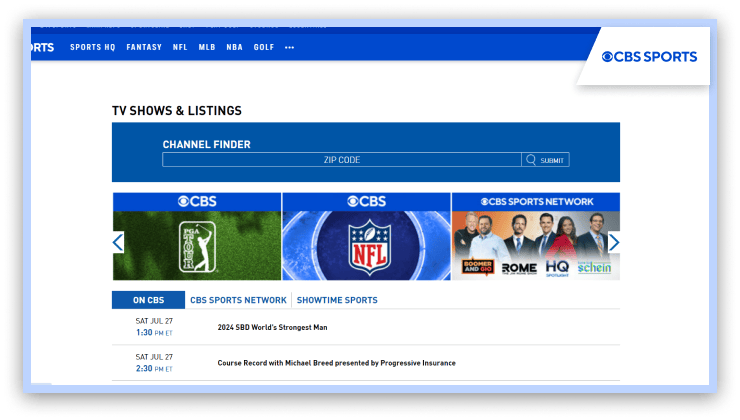740x420 pixels.
Task: Click the ZIP CODE input field
Action: (342, 160)
